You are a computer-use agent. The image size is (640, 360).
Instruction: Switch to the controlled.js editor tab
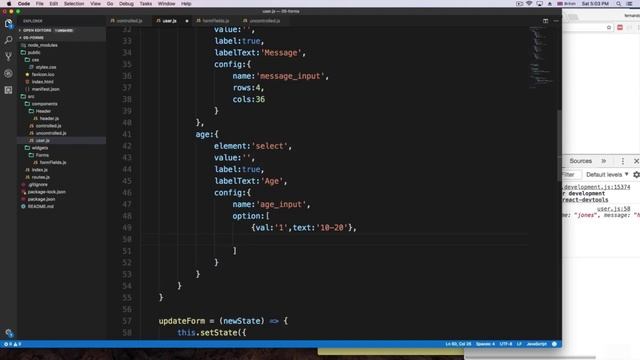tap(129, 21)
